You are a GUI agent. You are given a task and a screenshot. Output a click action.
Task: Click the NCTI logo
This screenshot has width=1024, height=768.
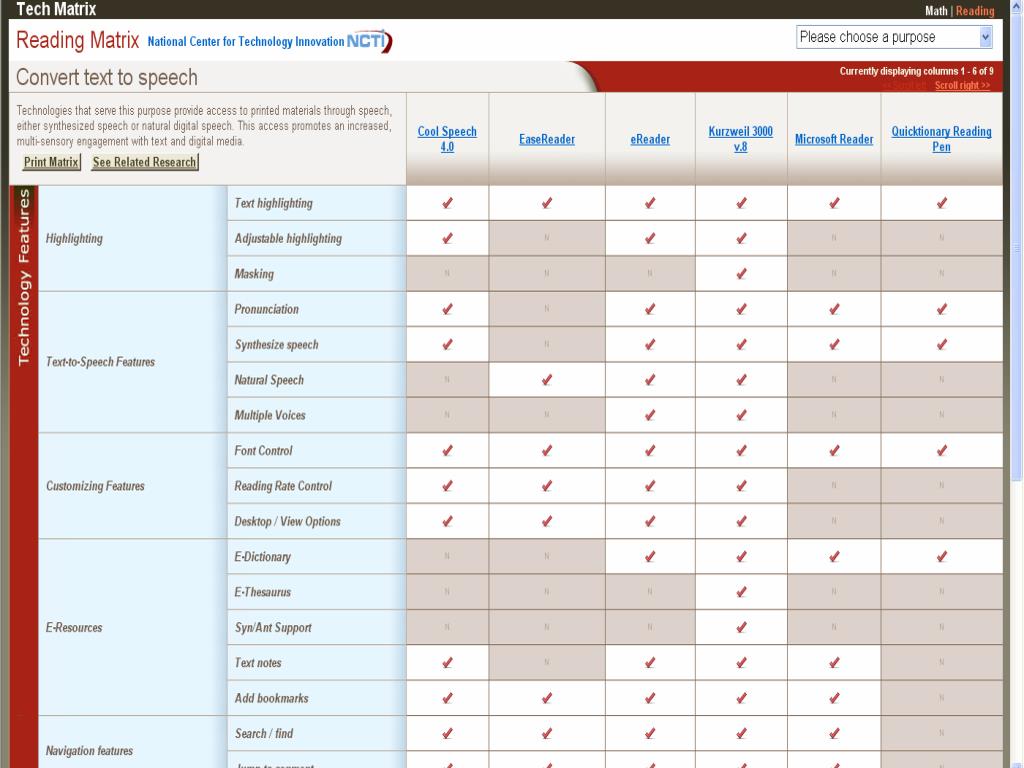click(x=369, y=41)
